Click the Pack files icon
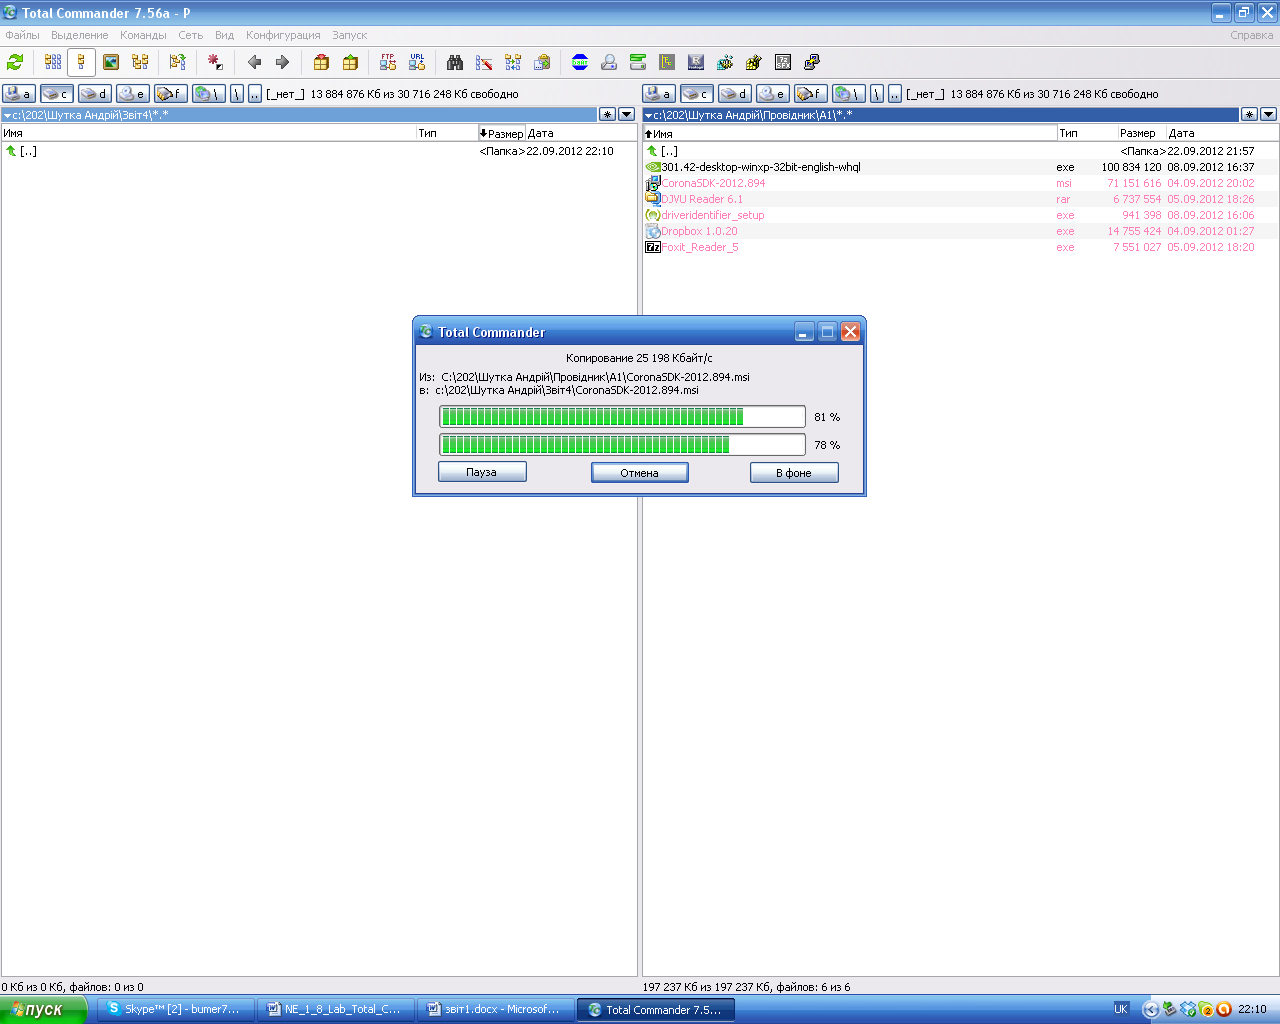 pyautogui.click(x=321, y=62)
